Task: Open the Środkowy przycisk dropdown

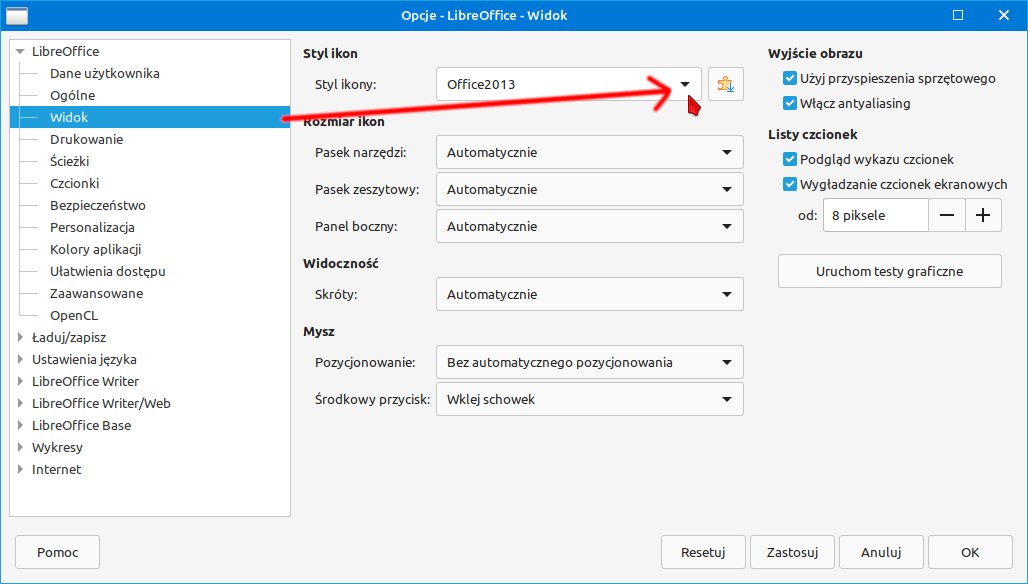Action: tap(589, 399)
